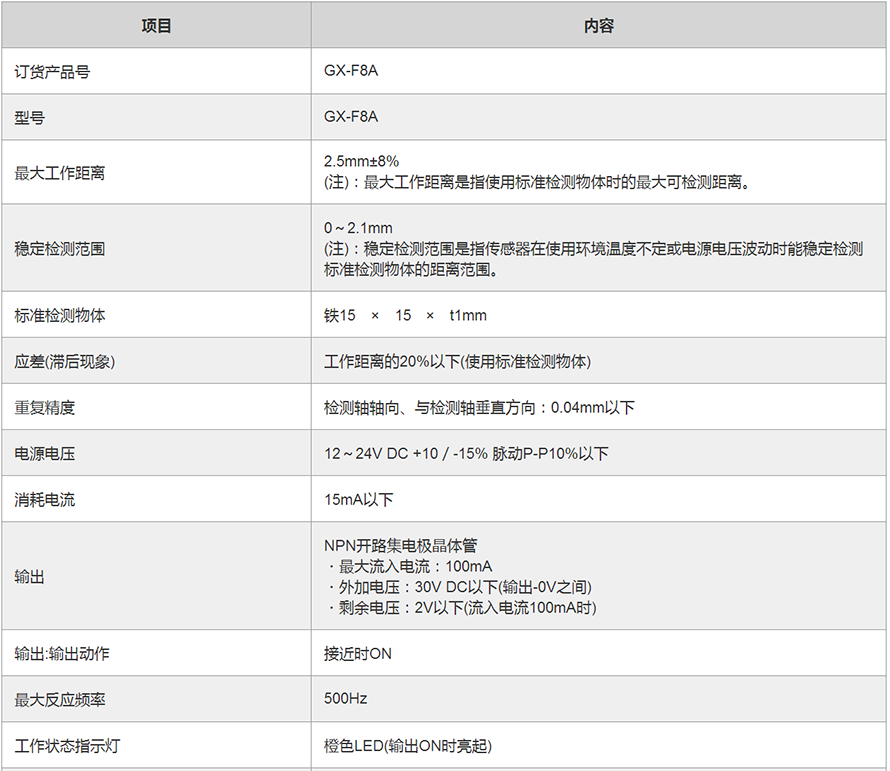Select the 应差(滞后现象) label cell
Viewport: 890px width, 771px height.
click(64, 362)
